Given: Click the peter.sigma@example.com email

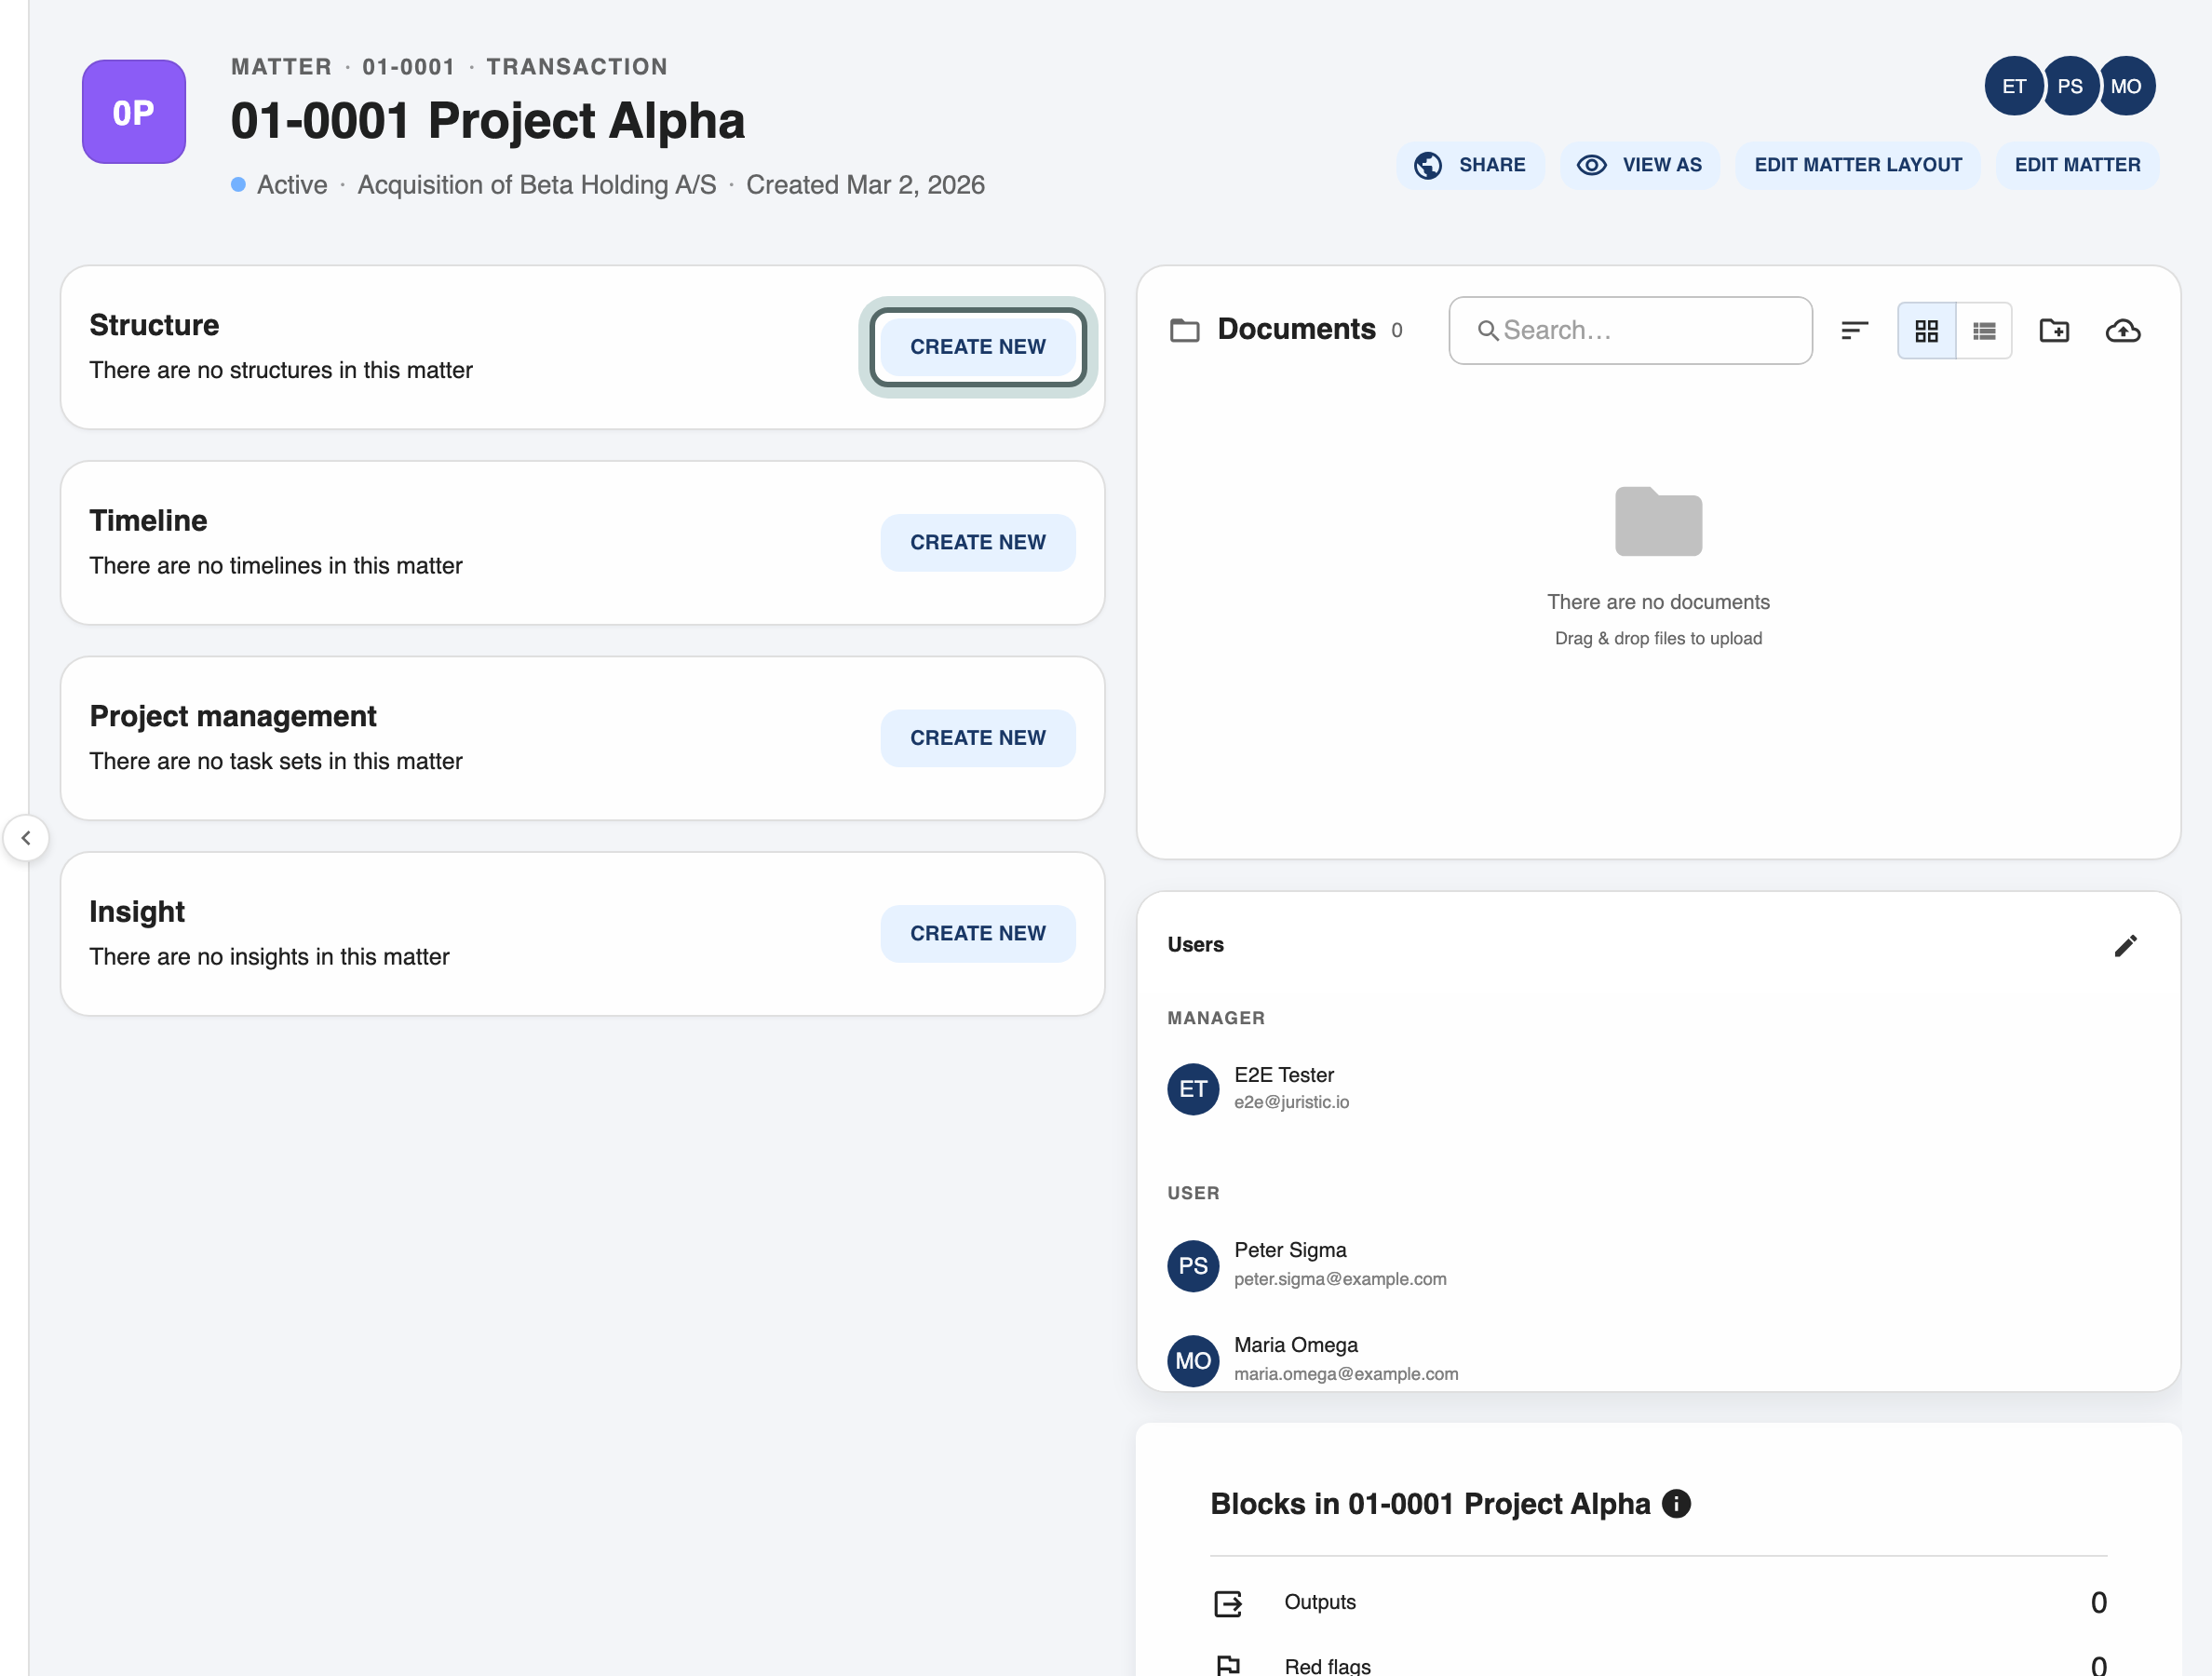Looking at the screenshot, I should coord(1340,1279).
